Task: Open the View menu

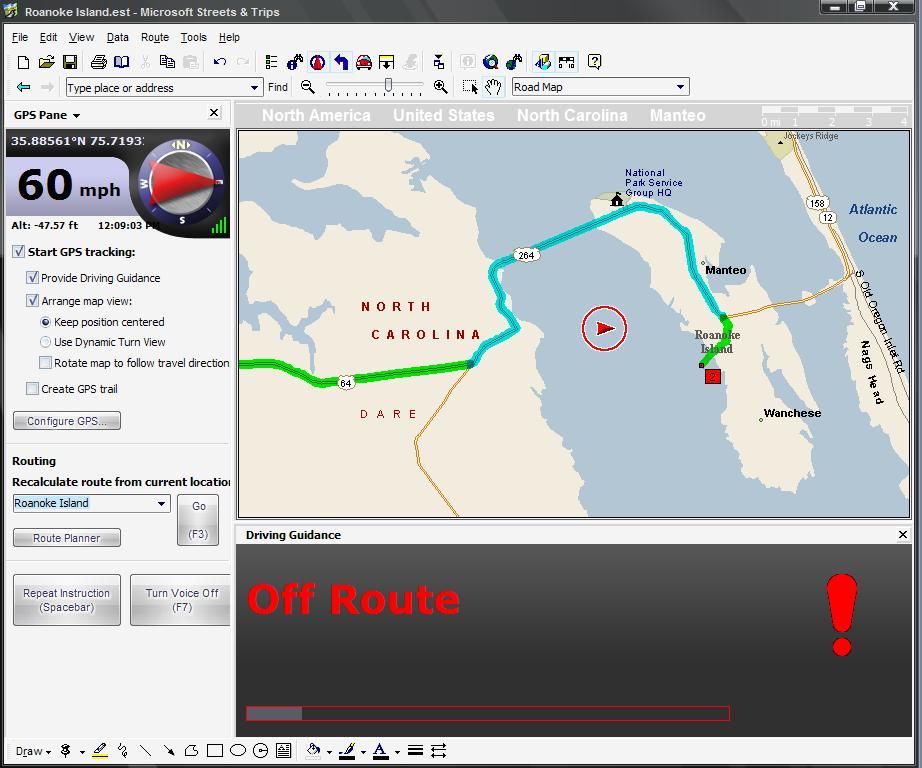Action: point(81,37)
